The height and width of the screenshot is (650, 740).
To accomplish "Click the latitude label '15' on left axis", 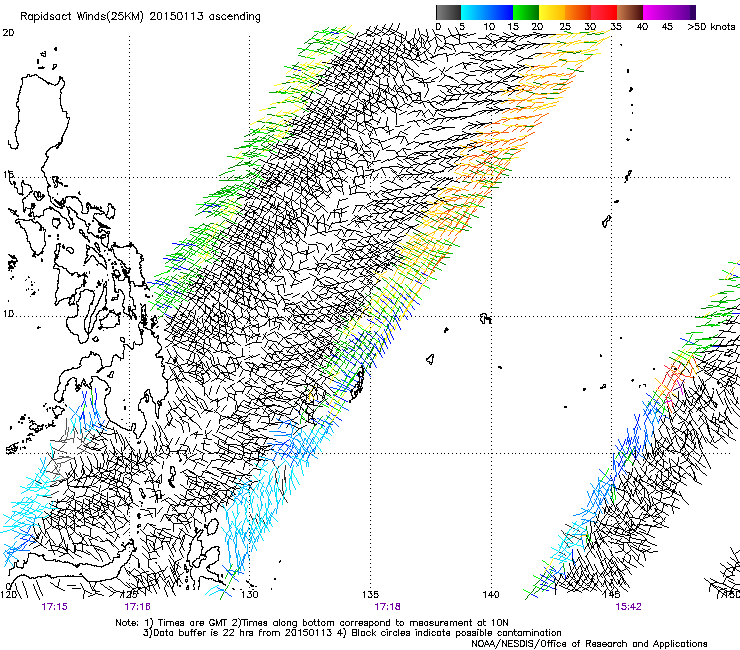I will [8, 175].
